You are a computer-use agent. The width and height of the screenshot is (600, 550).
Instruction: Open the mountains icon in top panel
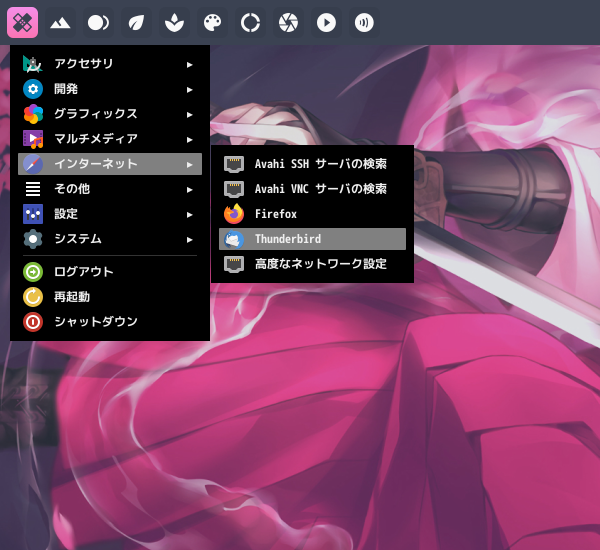click(60, 23)
